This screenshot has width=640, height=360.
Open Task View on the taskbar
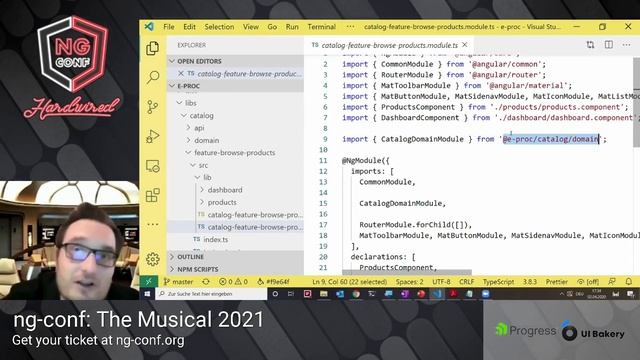291,294
